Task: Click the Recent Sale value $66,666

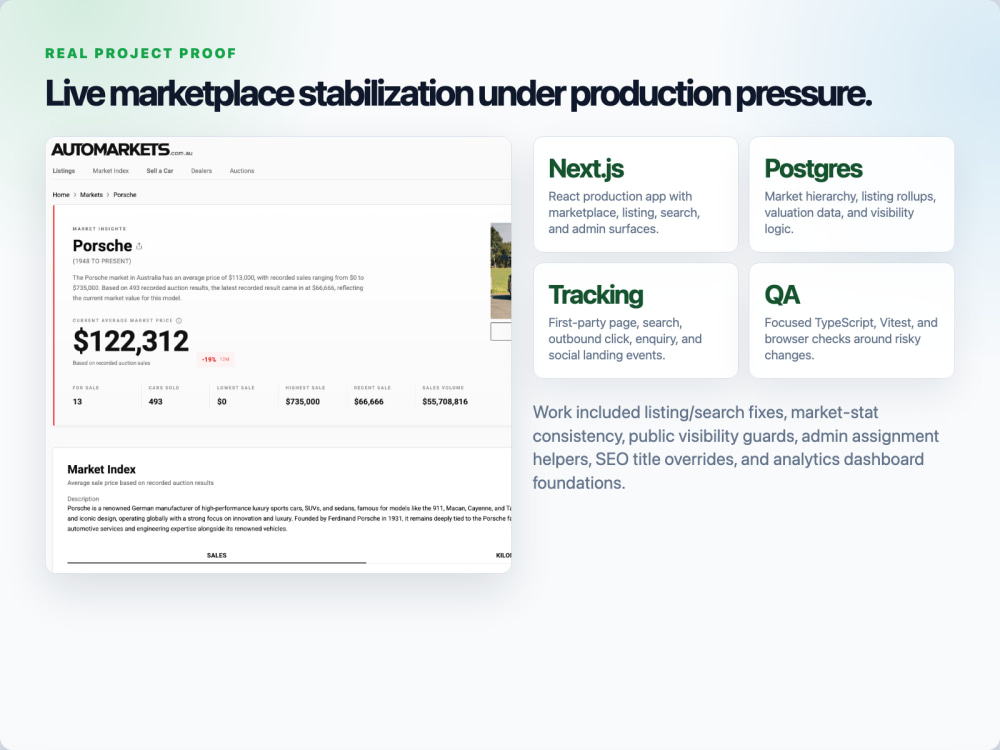Action: (369, 402)
